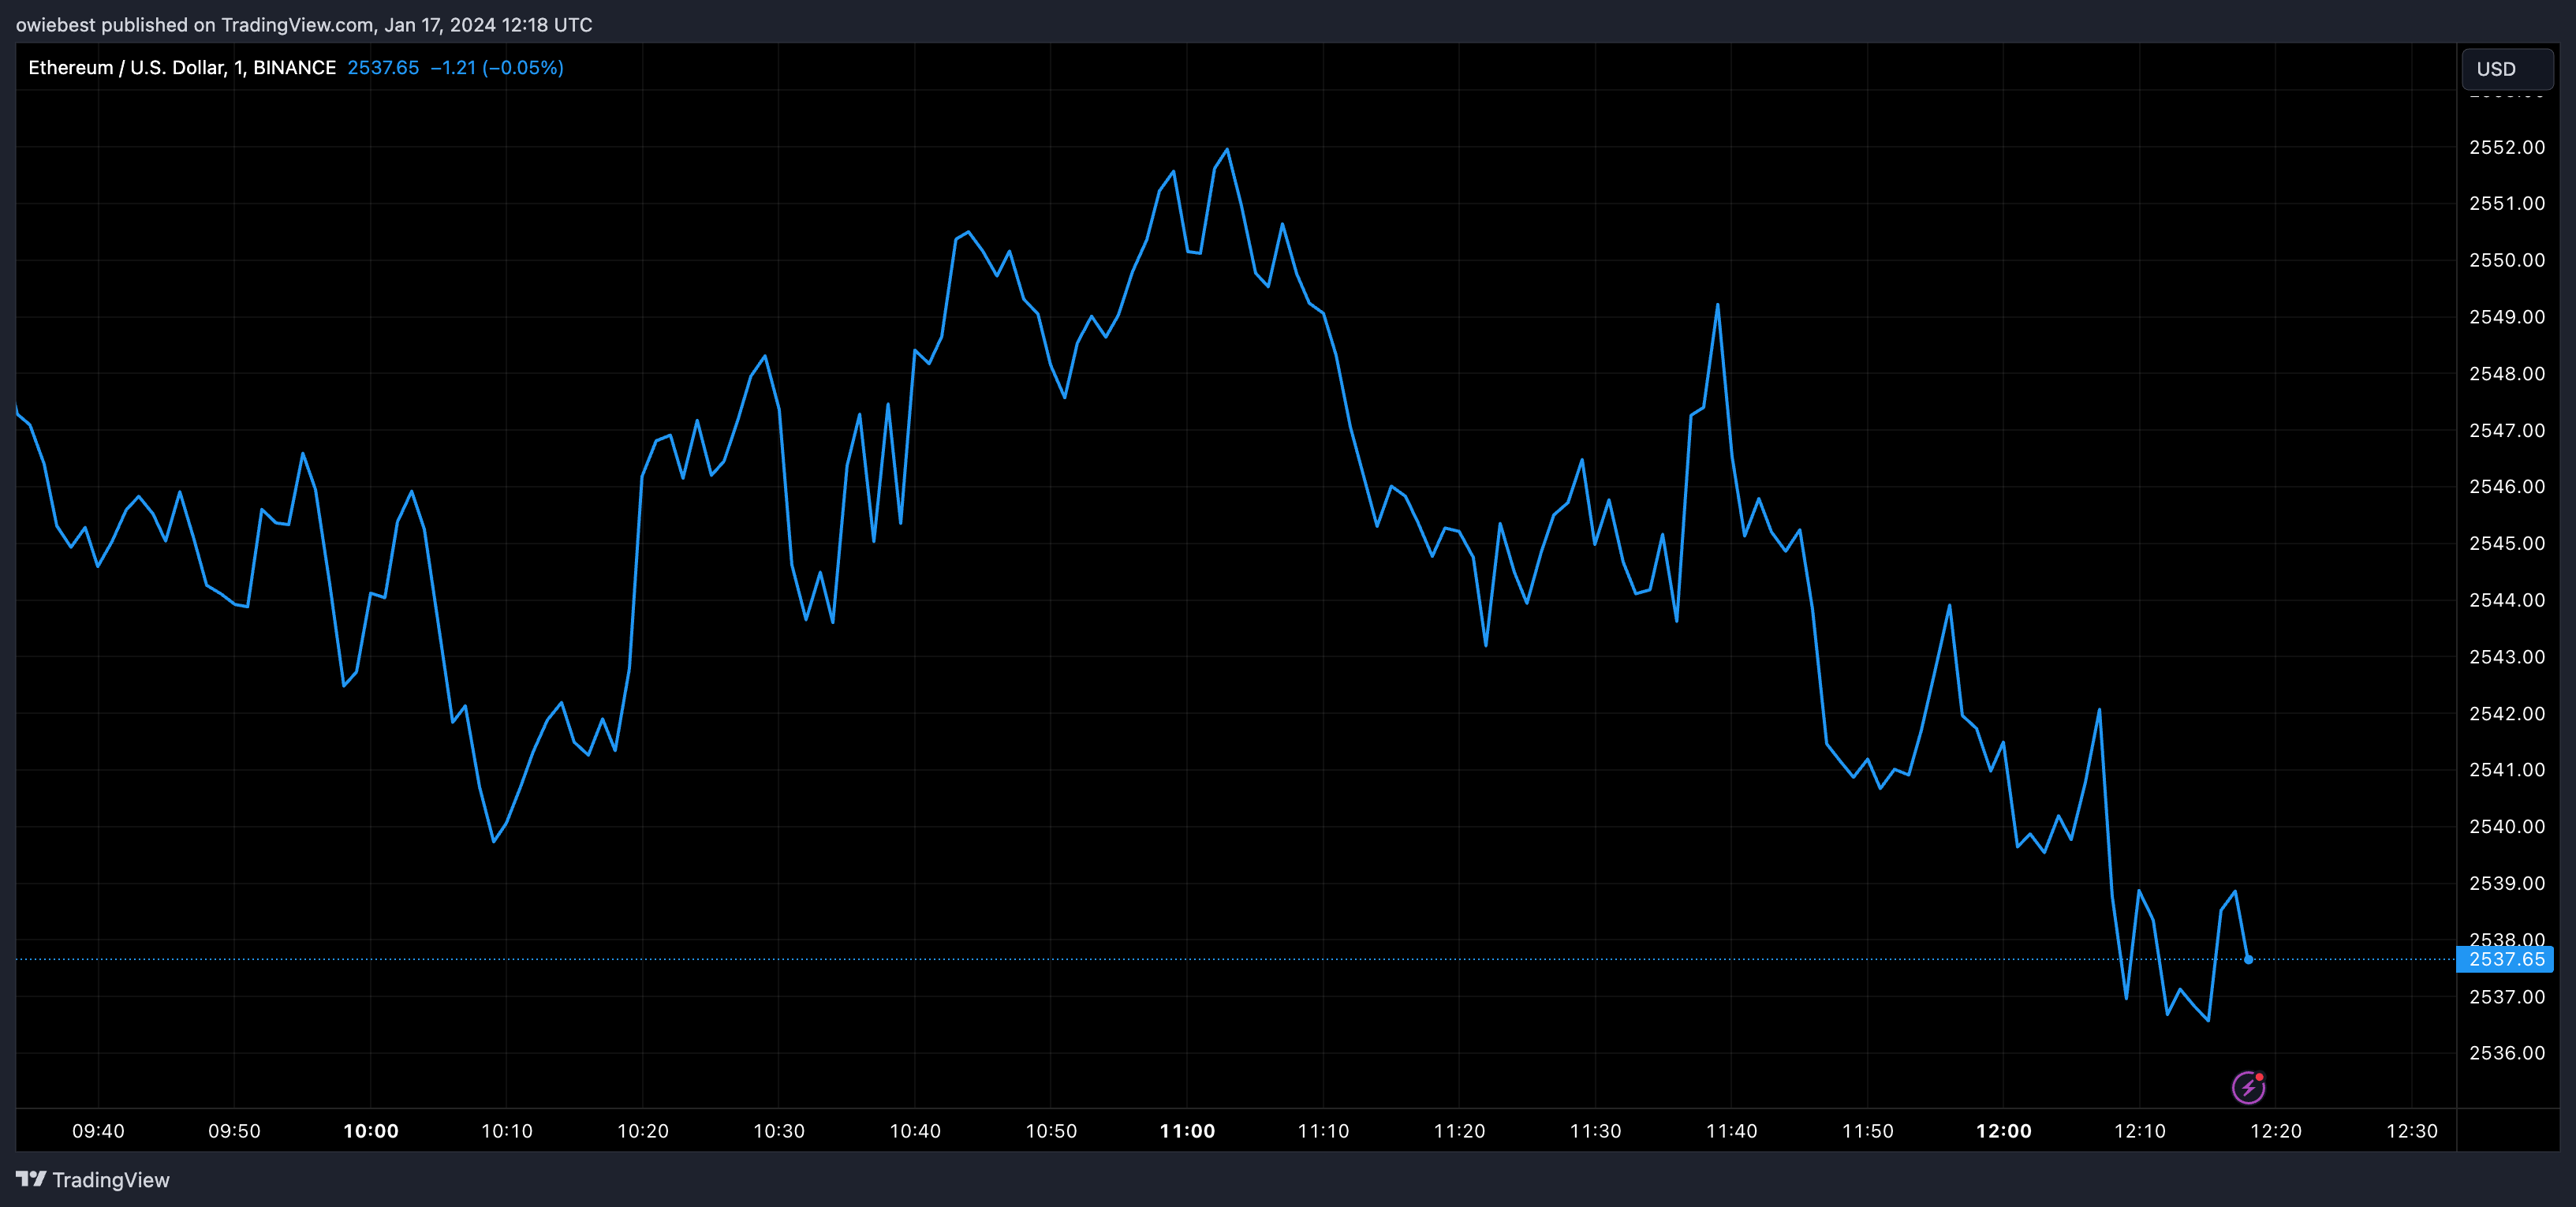This screenshot has width=2576, height=1207.
Task: Click the 2551.00 price axis label
Action: tap(2507, 204)
